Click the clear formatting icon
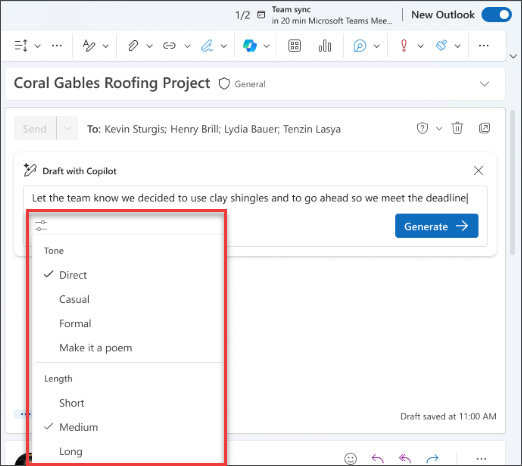Viewport: 522px width, 466px height. click(x=441, y=45)
